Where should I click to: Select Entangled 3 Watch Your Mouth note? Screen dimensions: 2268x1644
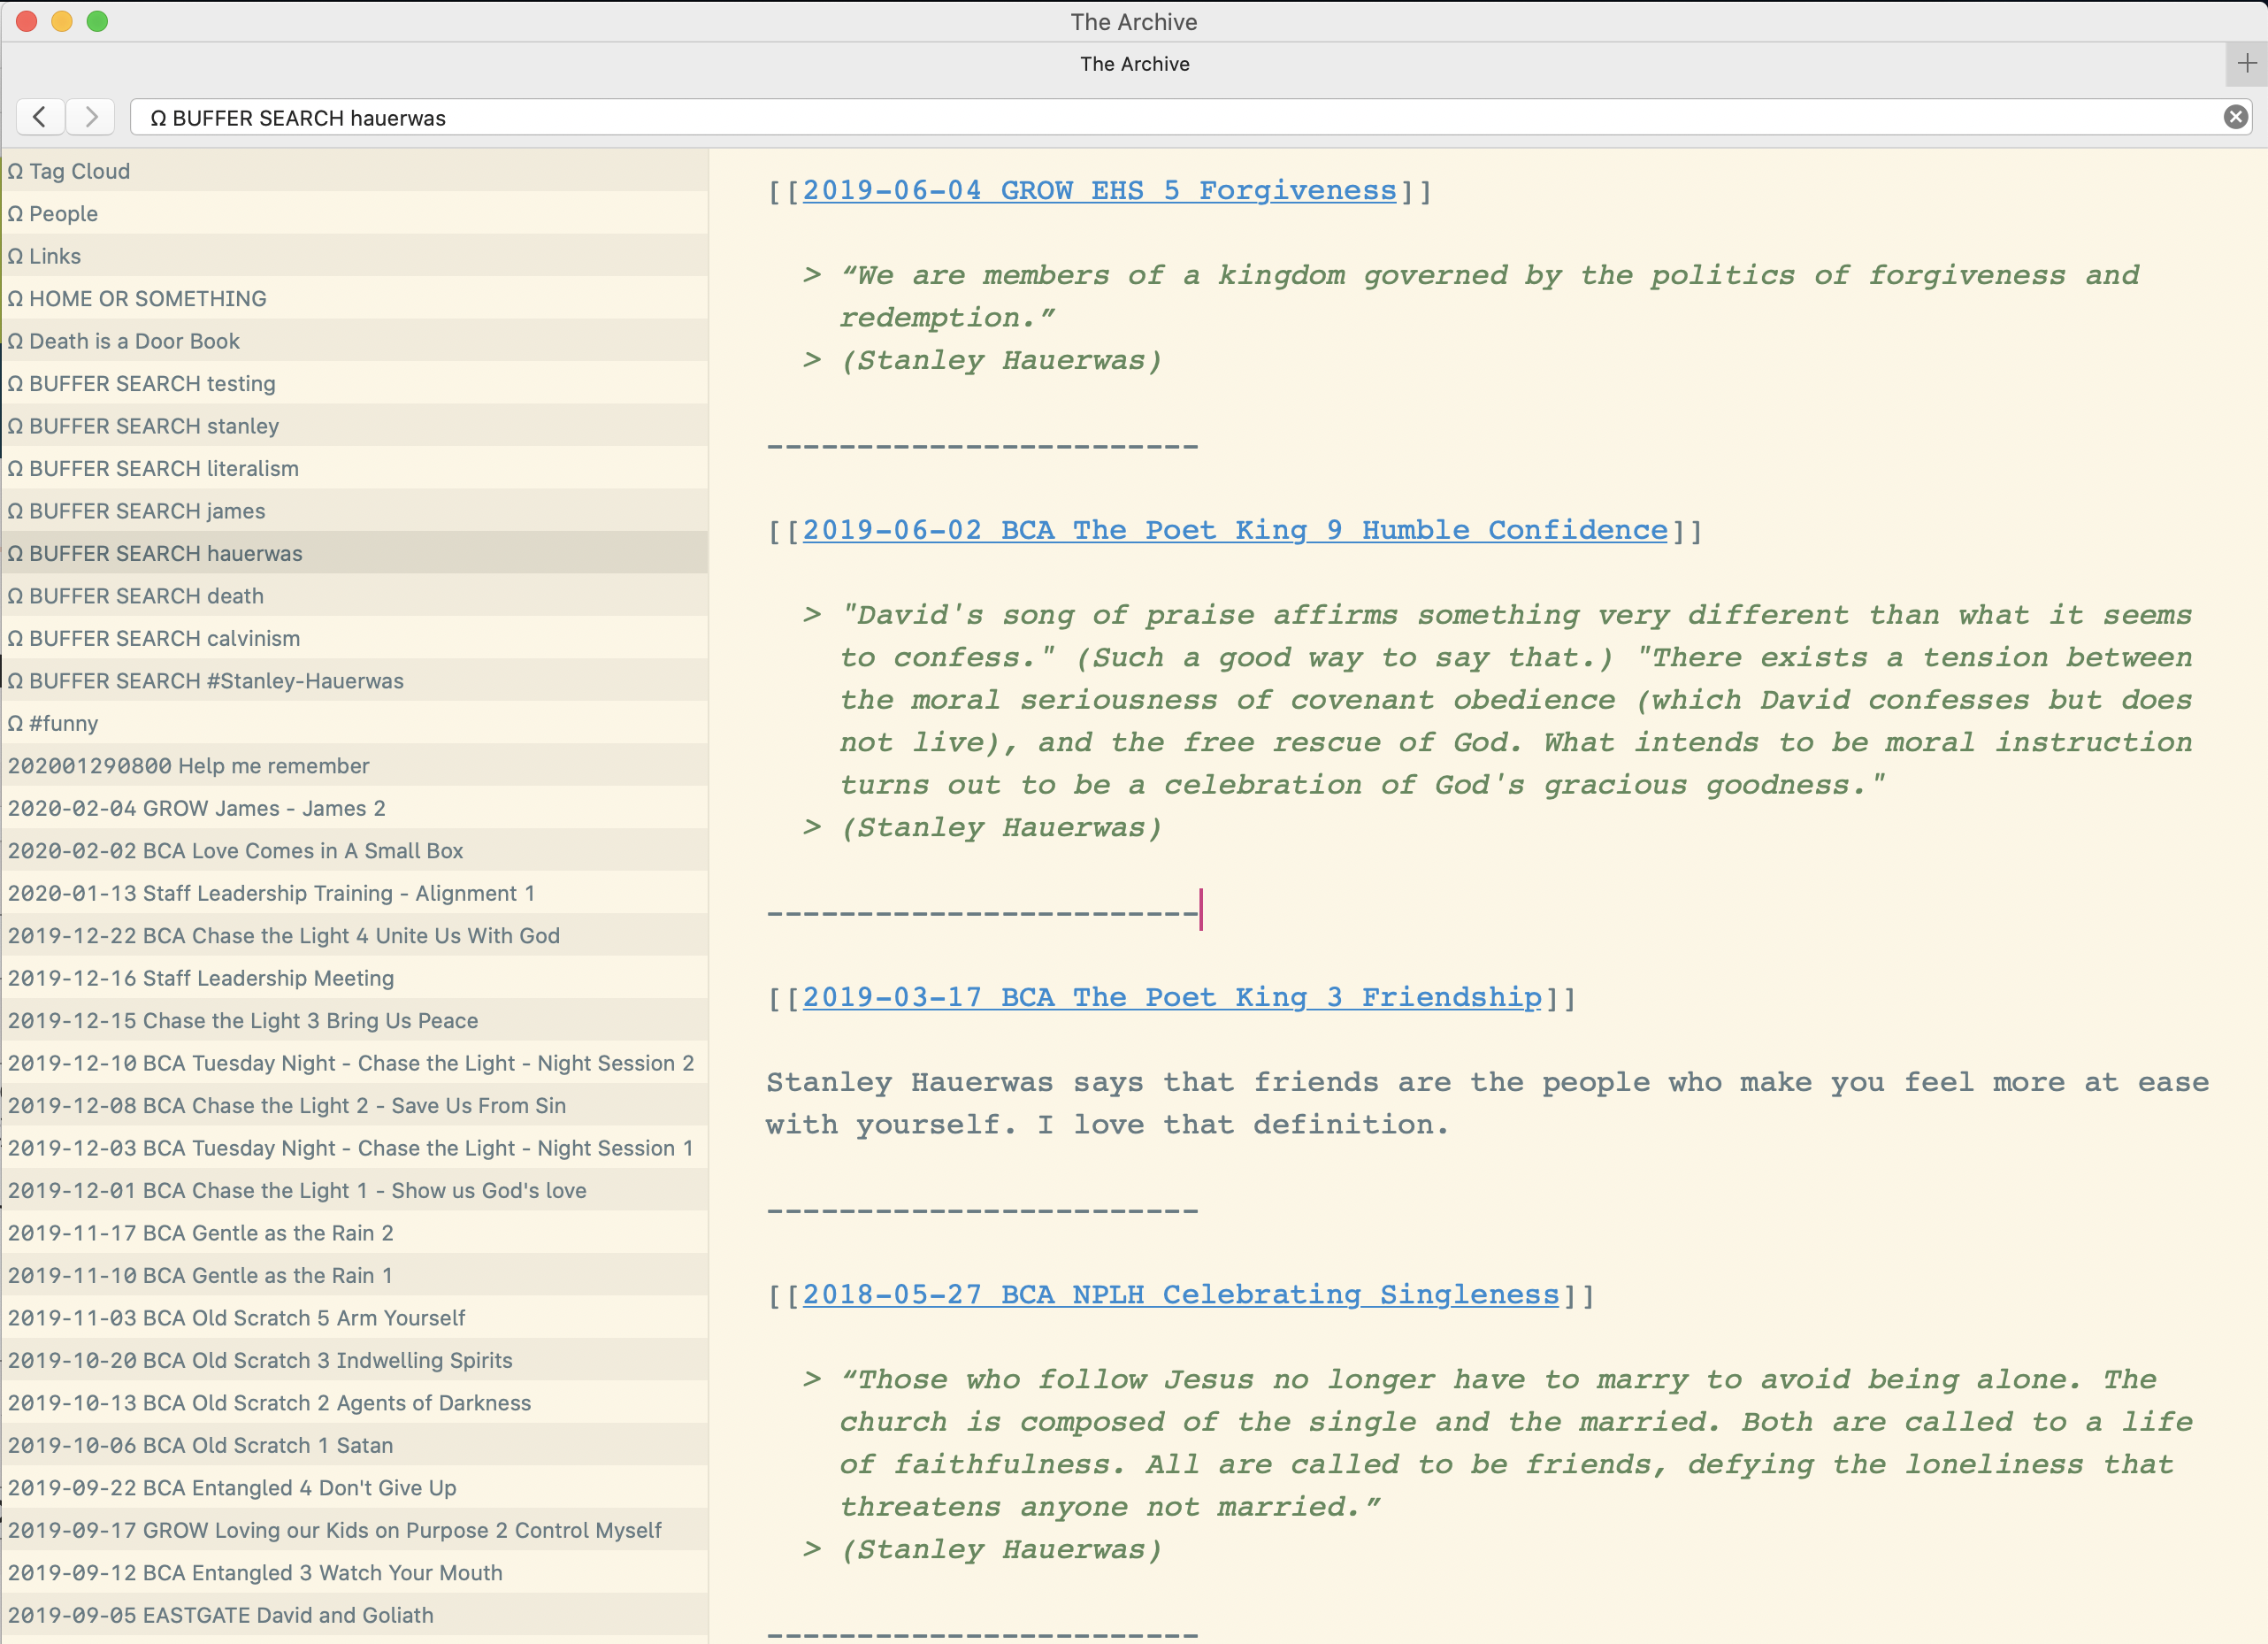[354, 1573]
